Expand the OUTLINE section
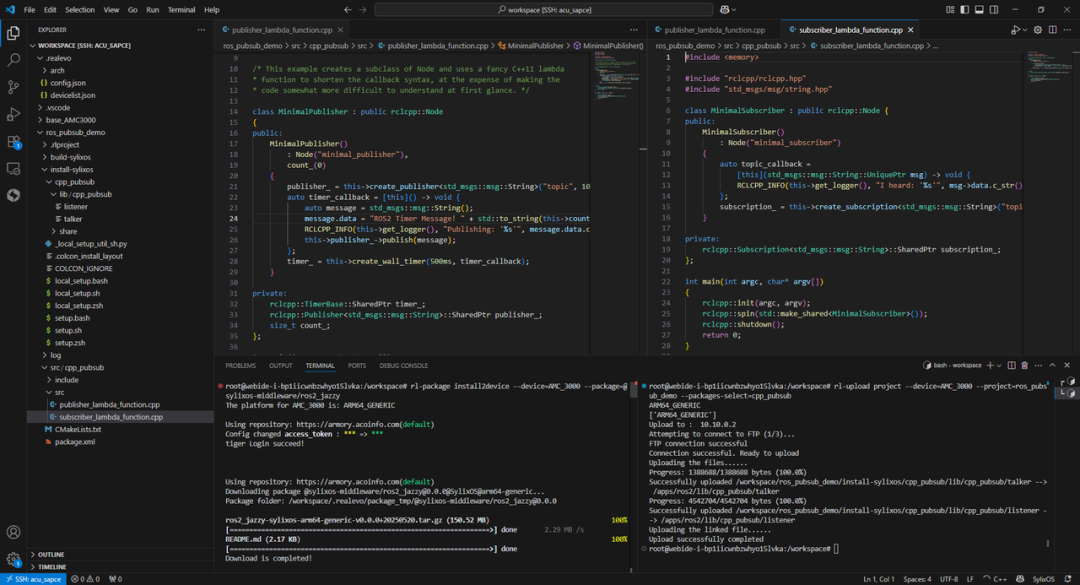1080x585 pixels. (x=51, y=554)
